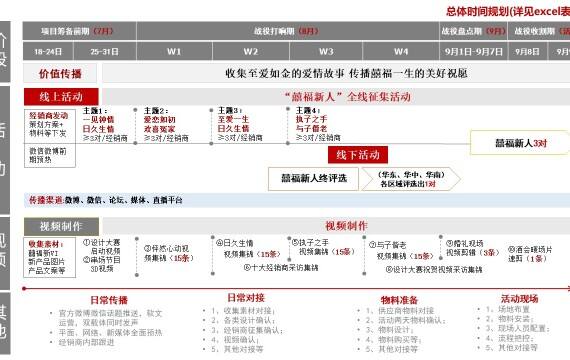Click the 18-24日 date header cell
The width and height of the screenshot is (570, 360).
pyautogui.click(x=48, y=51)
